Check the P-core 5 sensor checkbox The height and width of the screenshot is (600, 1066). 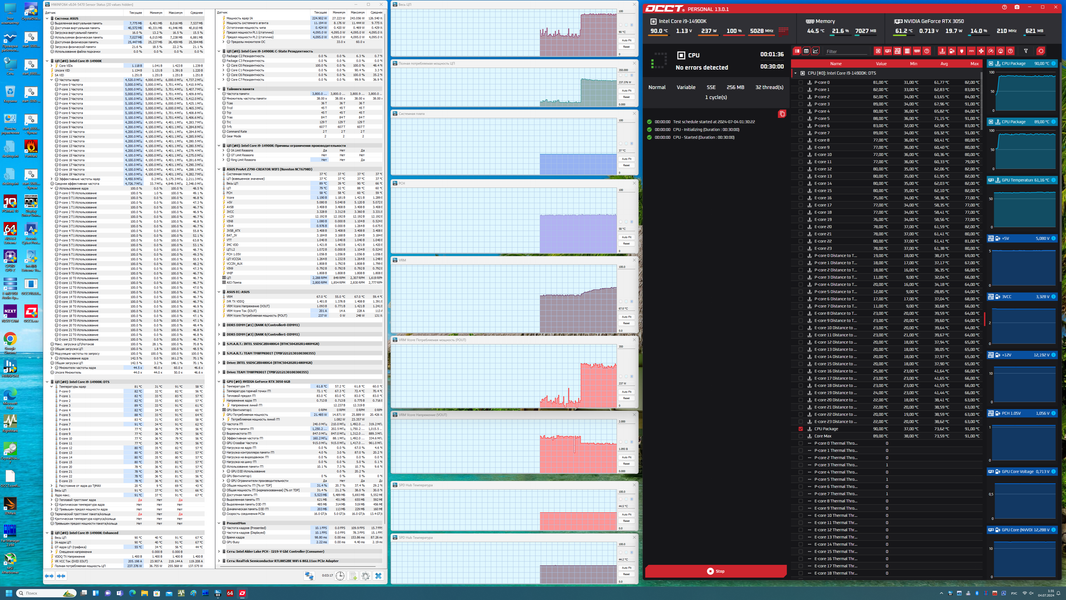(800, 118)
